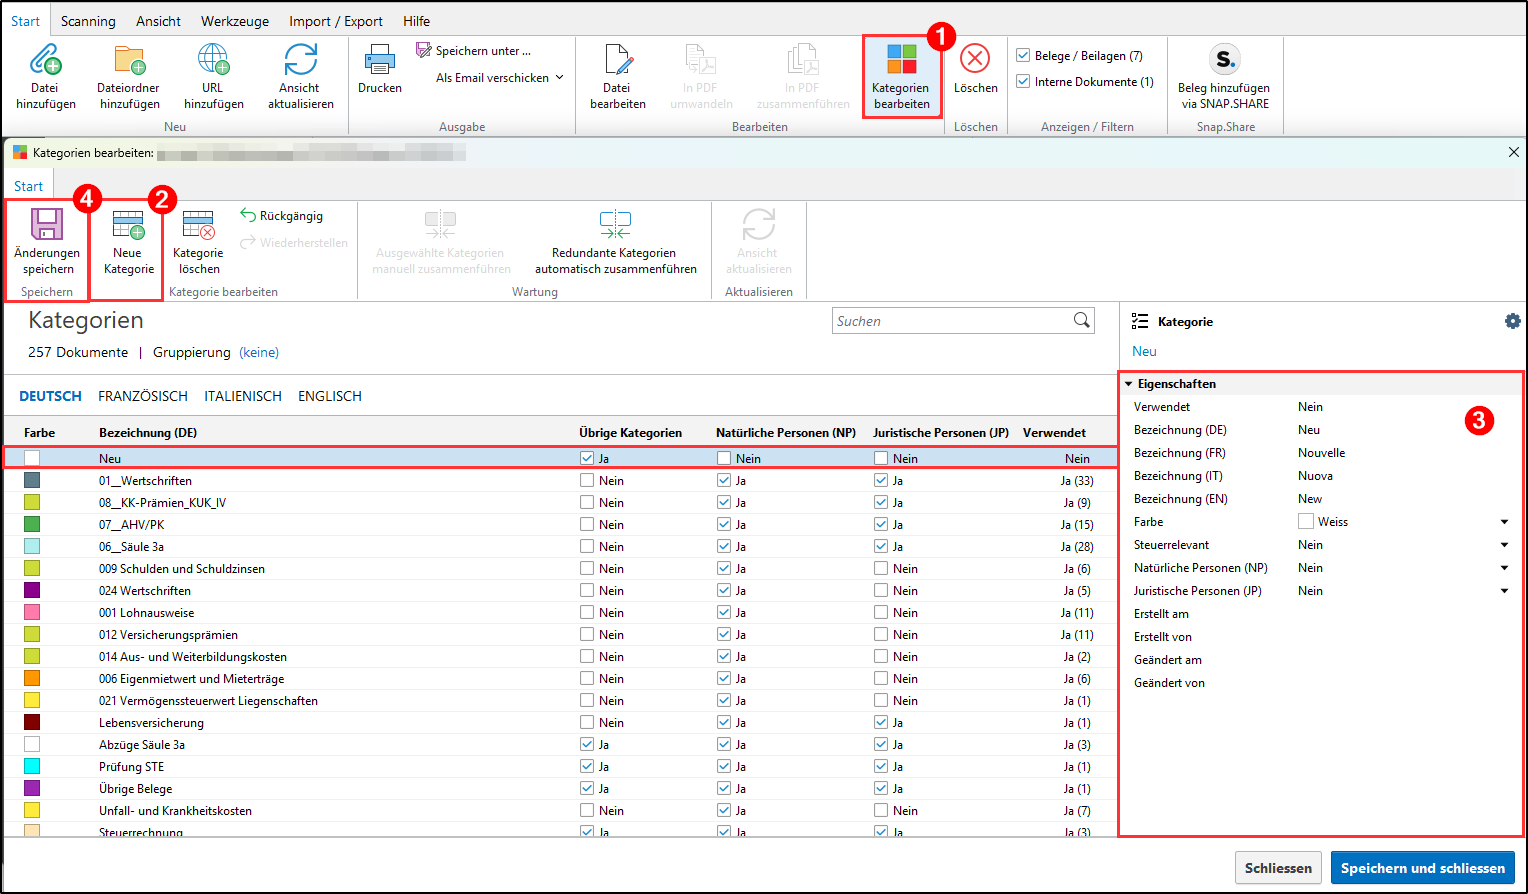This screenshot has height=894, width=1528.
Task: Toggle Belege / Beilagen (7) filter
Action: [x=1023, y=55]
